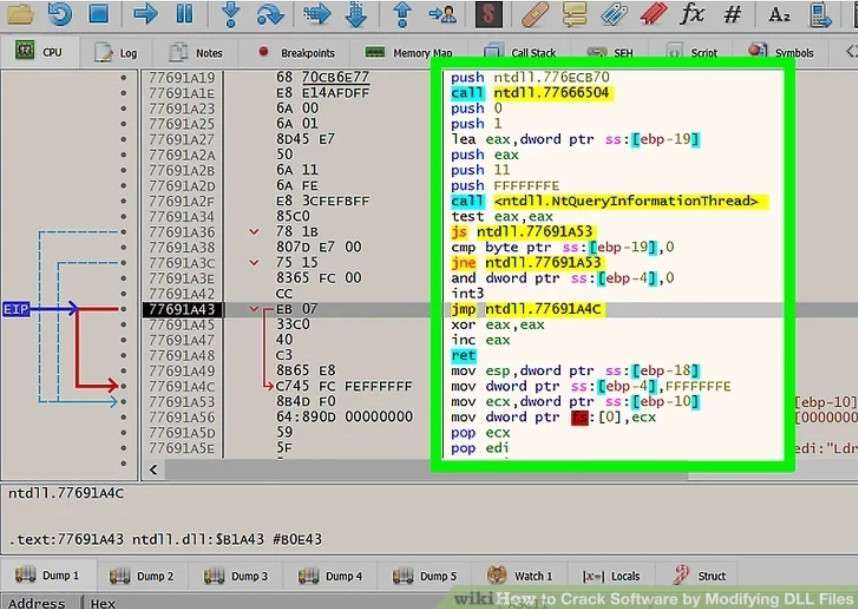858x609 pixels.
Task: Open string references A2 icon
Action: tap(779, 14)
